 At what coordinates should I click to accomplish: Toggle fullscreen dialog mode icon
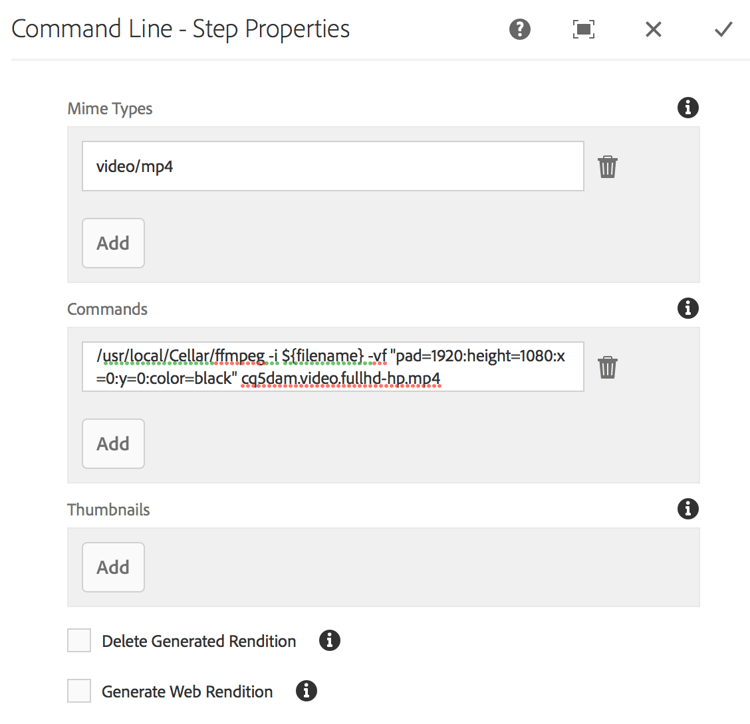[x=584, y=29]
